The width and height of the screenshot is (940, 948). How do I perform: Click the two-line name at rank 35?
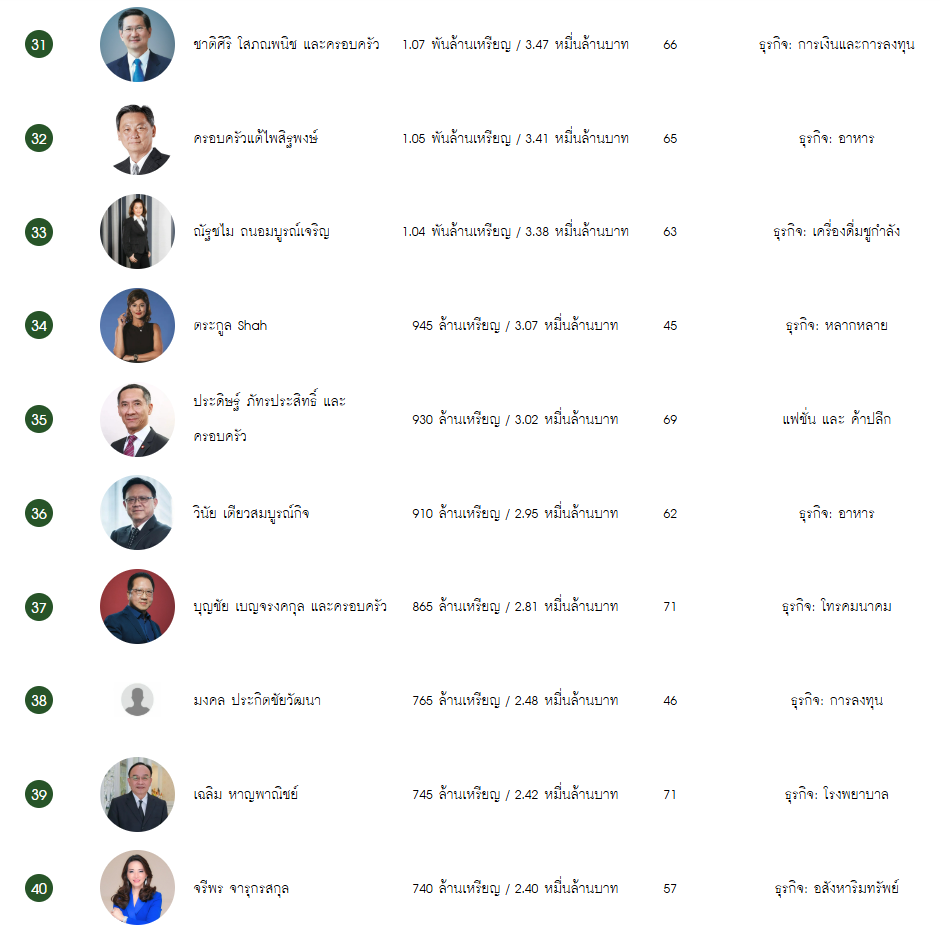tap(269, 418)
